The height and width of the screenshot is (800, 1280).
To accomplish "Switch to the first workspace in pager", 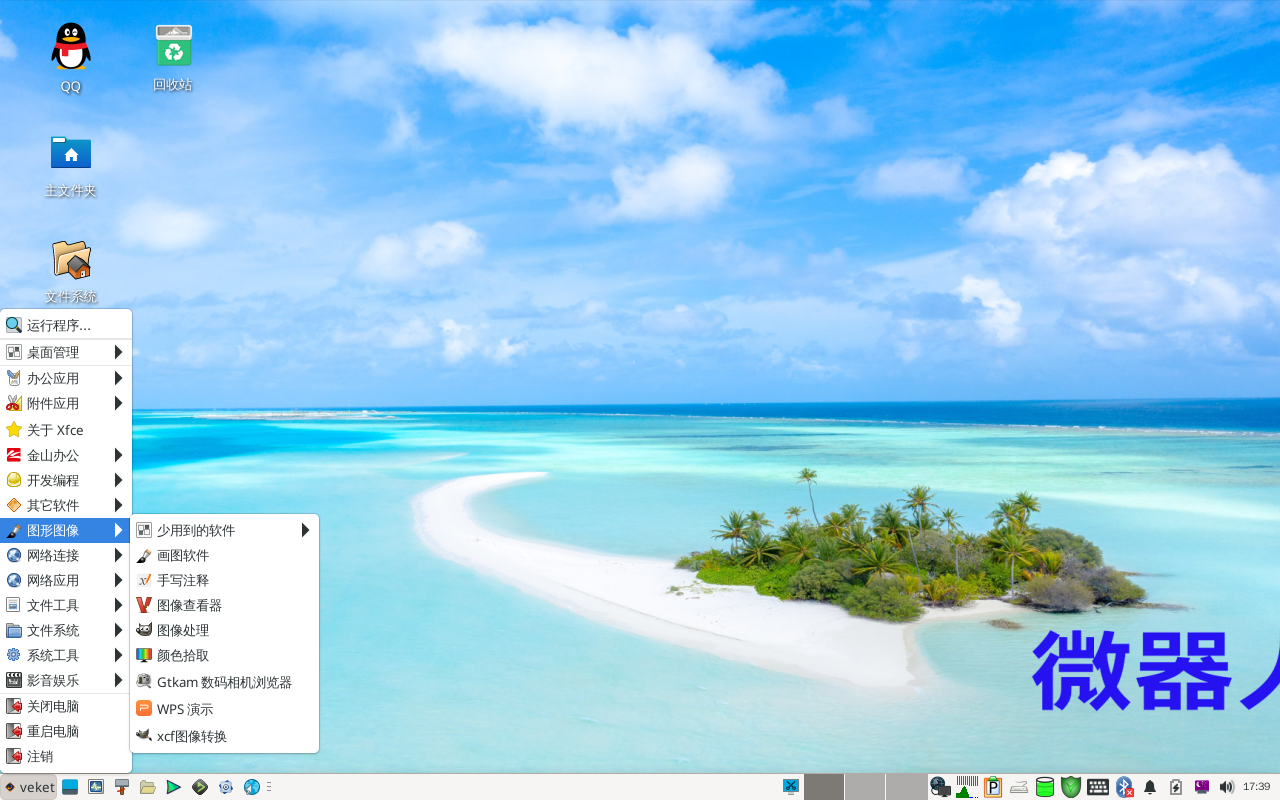I will point(824,787).
